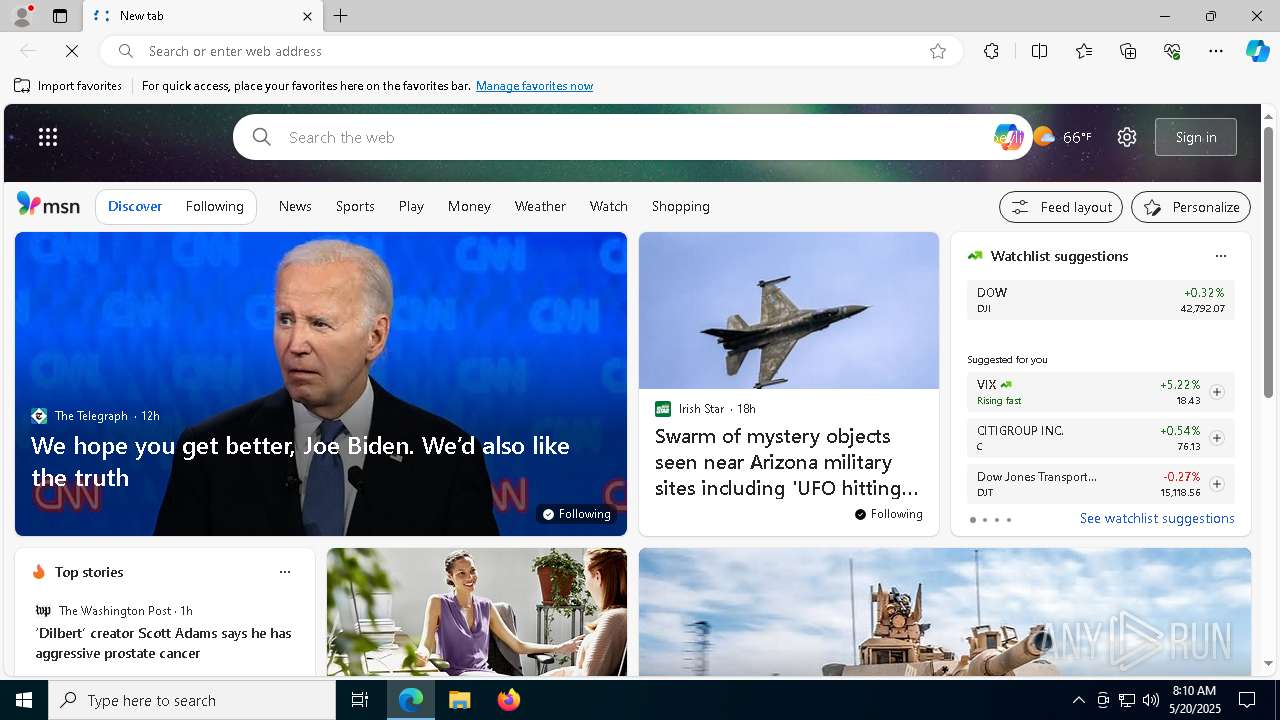This screenshot has height=720, width=1280.
Task: Select first watchlist carousel dot
Action: tap(972, 520)
